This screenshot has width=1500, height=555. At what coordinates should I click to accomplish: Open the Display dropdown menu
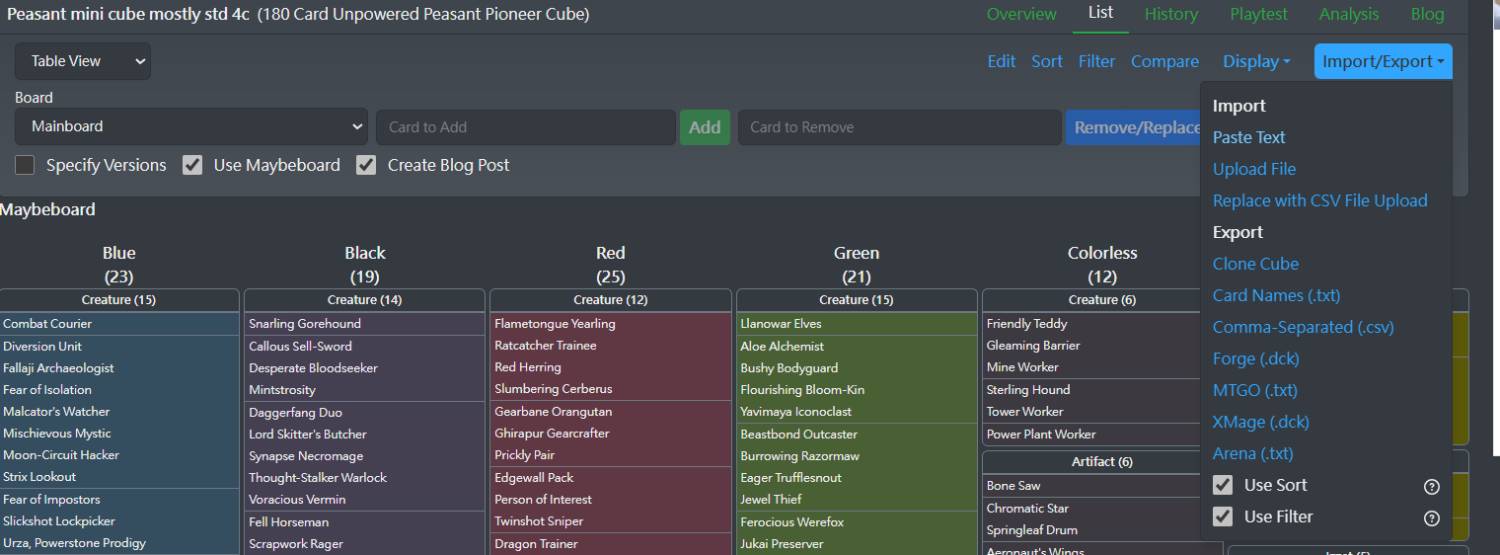[x=1256, y=61]
